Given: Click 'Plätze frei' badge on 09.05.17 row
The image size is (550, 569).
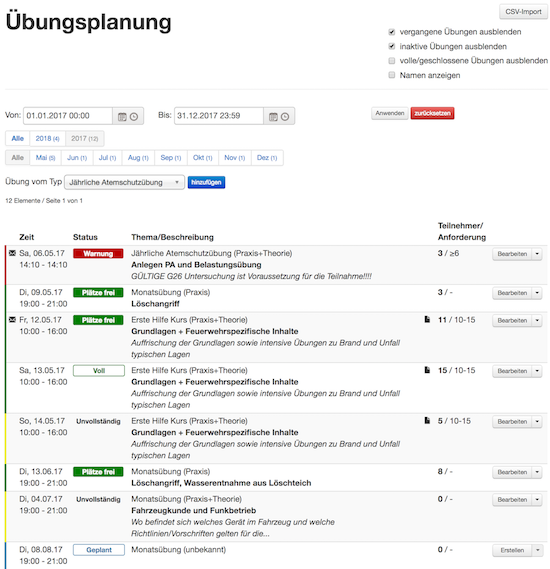Looking at the screenshot, I should point(98,292).
